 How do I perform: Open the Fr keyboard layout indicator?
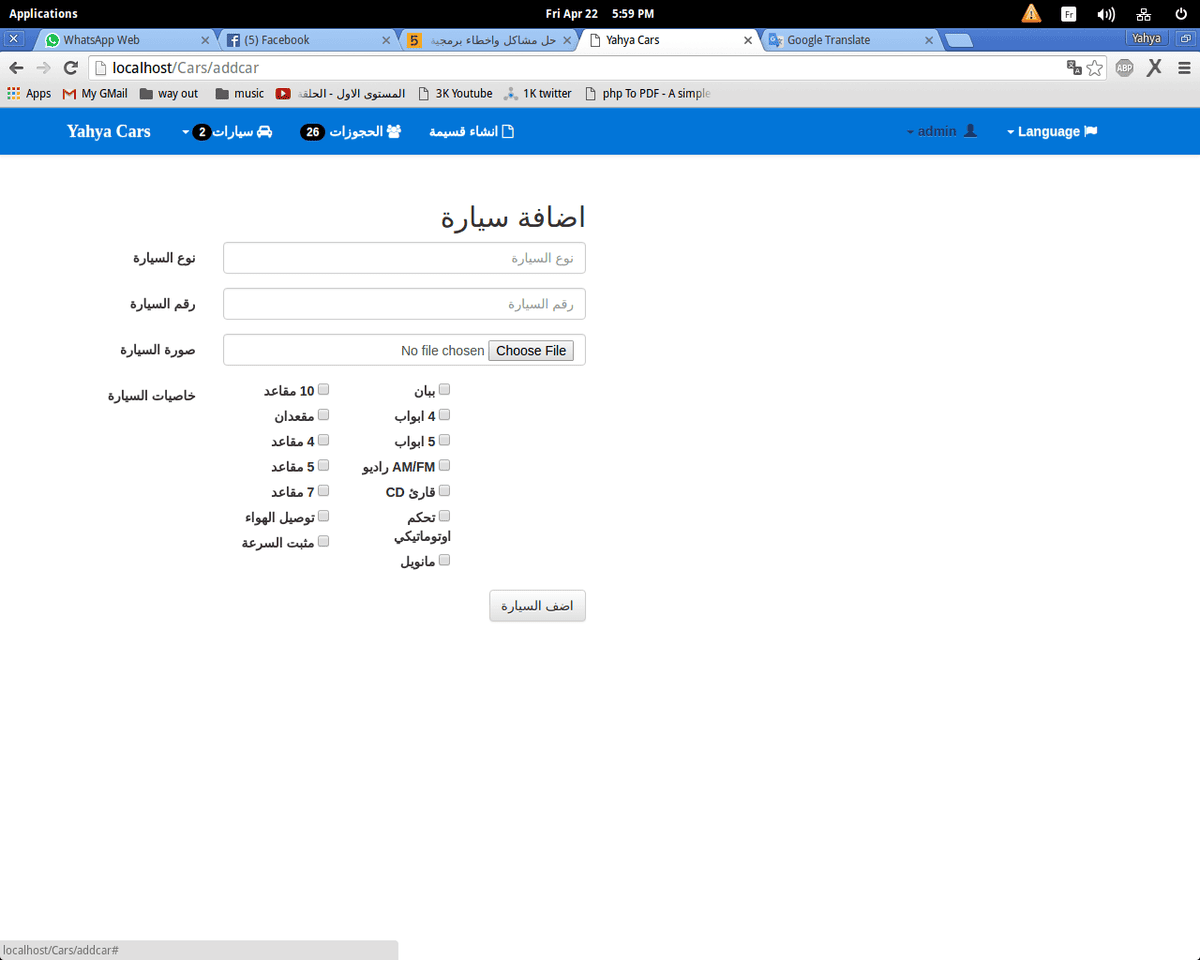(x=1069, y=13)
